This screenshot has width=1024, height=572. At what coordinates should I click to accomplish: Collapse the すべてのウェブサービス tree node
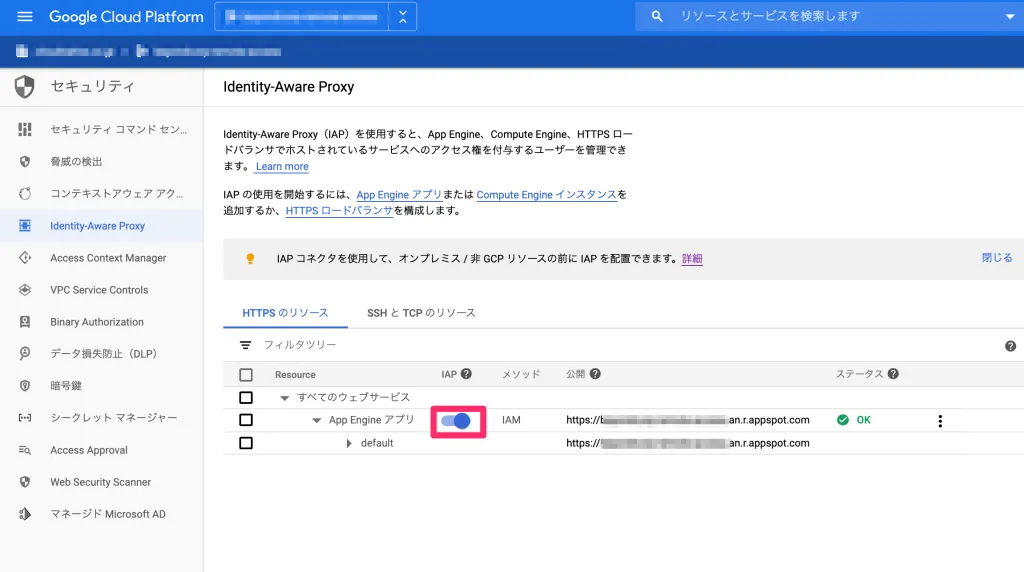pos(285,398)
